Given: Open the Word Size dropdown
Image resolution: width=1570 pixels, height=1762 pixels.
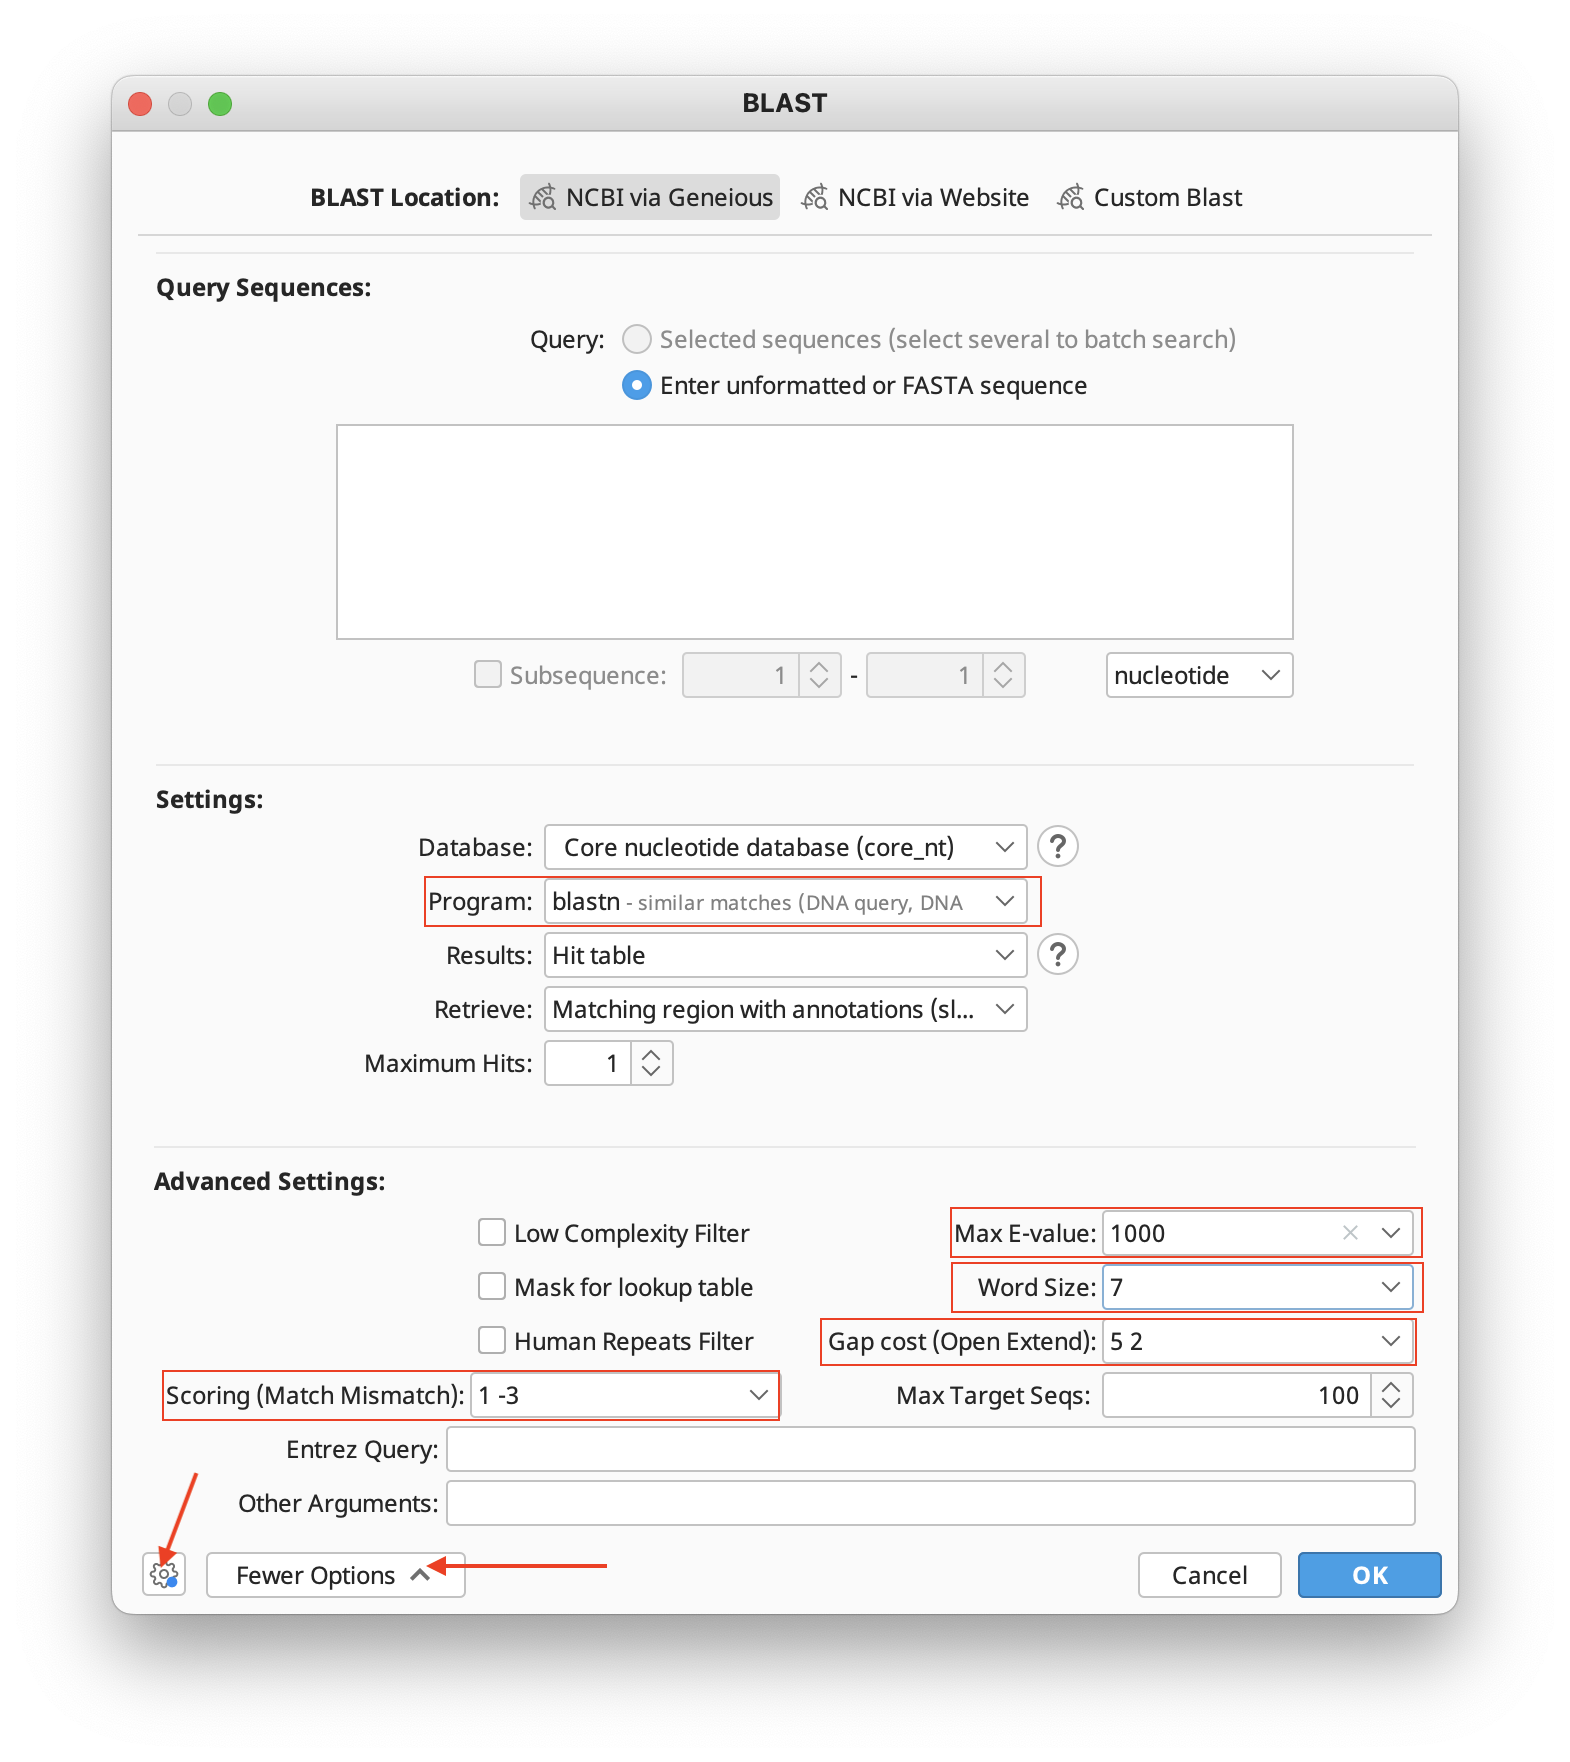Looking at the screenshot, I should click(1257, 1287).
